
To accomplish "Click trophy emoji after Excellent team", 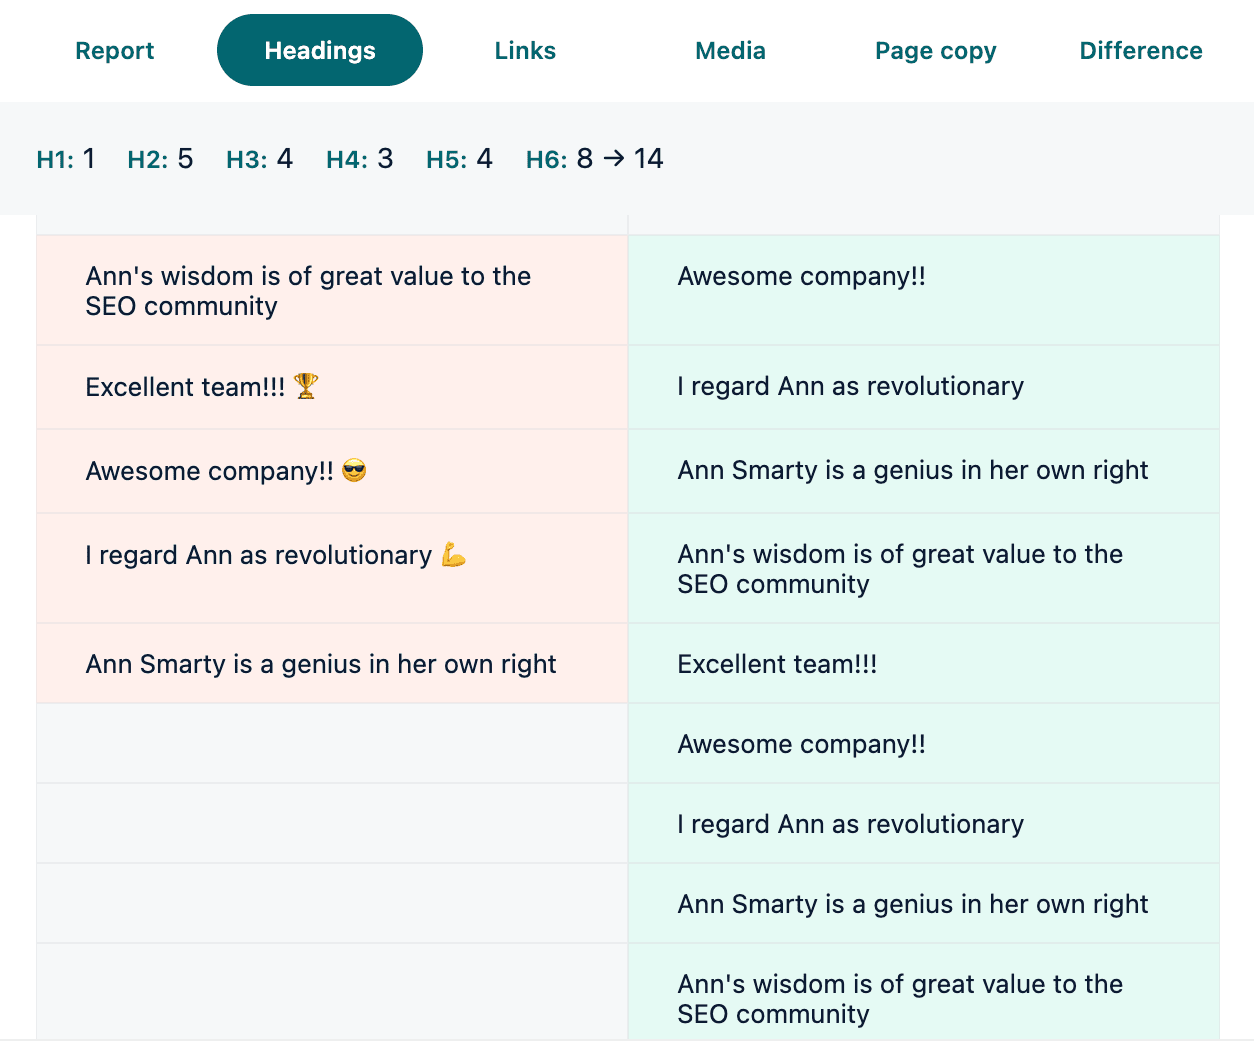I will click(x=306, y=386).
